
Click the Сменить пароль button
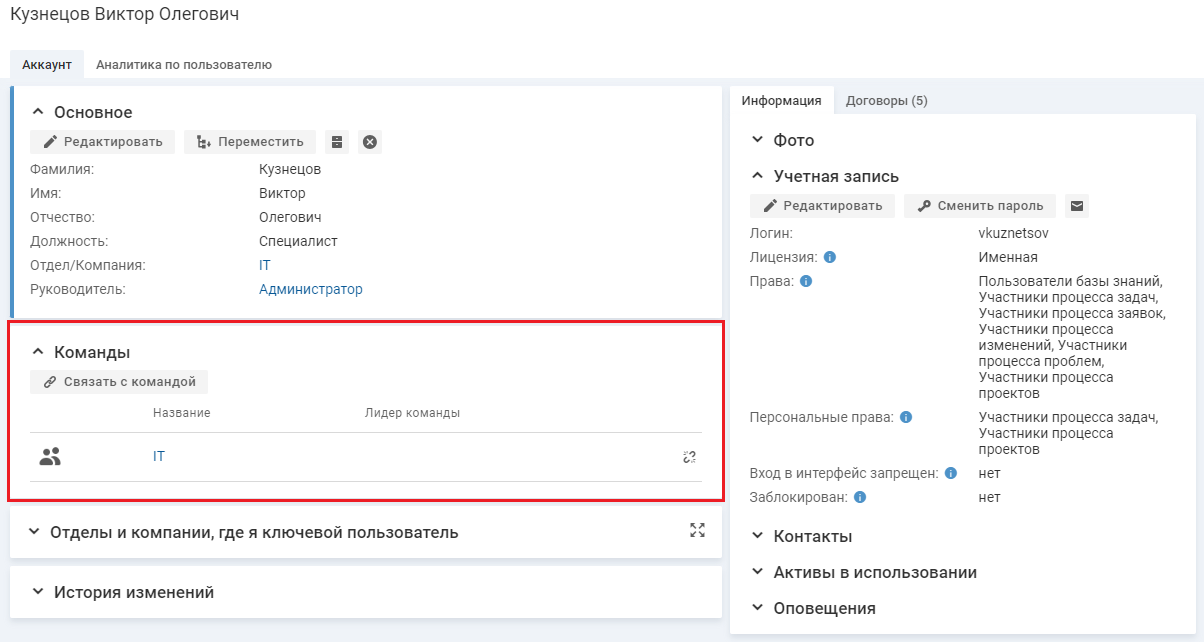[x=980, y=206]
